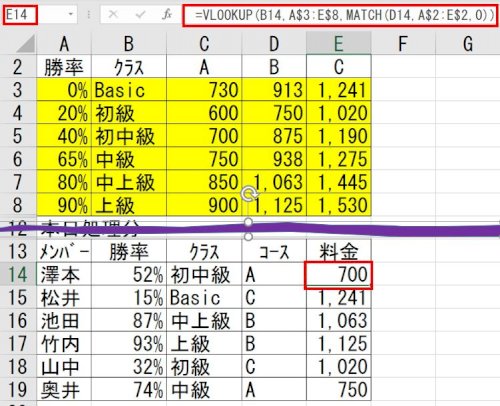The image size is (500, 406).
Task: Click cell A6 with value 65%
Action: (x=64, y=158)
